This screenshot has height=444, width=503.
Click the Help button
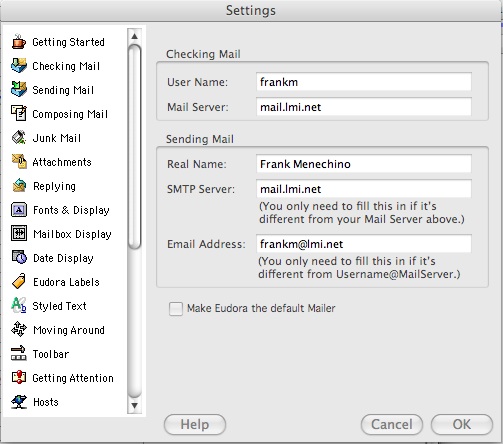click(x=195, y=424)
